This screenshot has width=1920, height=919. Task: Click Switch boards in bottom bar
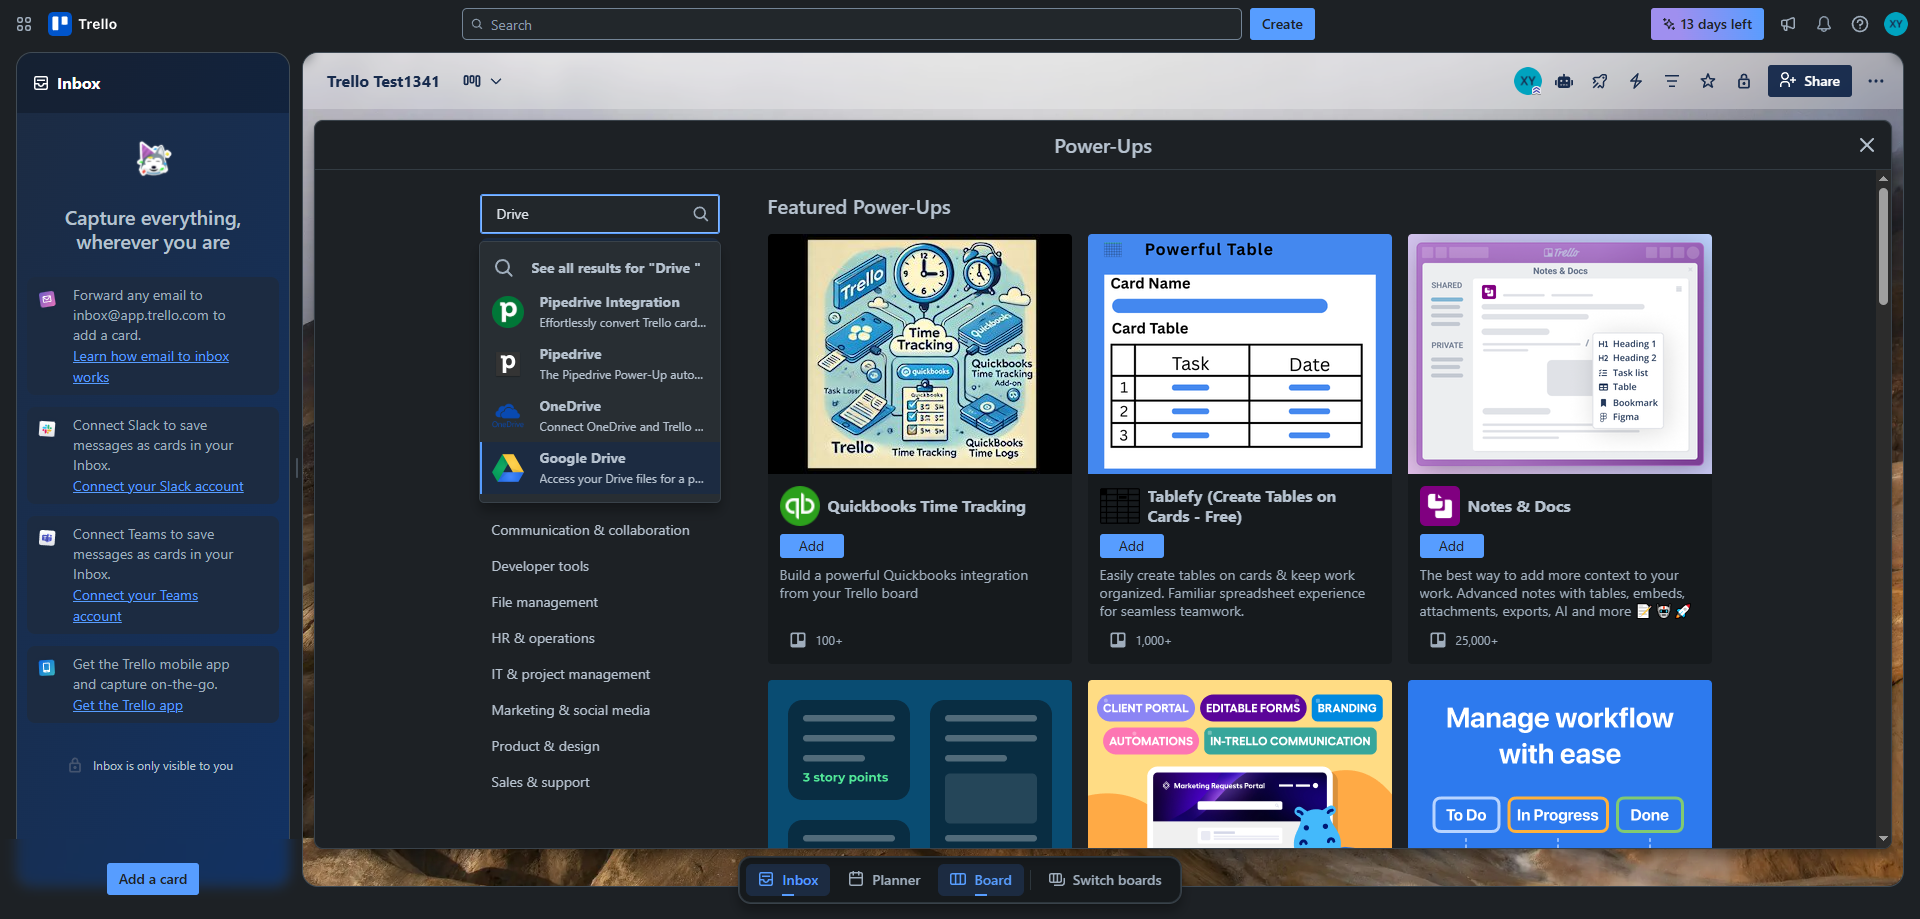click(x=1105, y=880)
